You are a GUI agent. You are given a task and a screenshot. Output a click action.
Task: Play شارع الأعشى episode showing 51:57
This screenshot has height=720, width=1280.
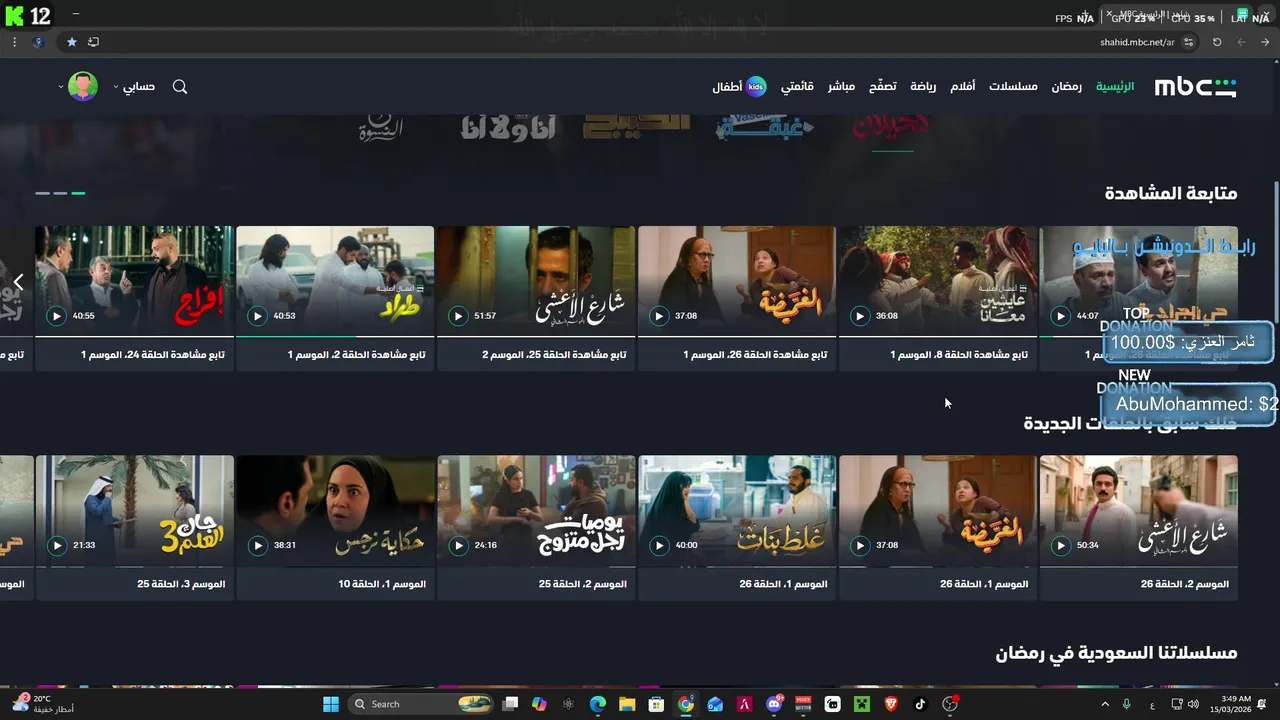458,316
